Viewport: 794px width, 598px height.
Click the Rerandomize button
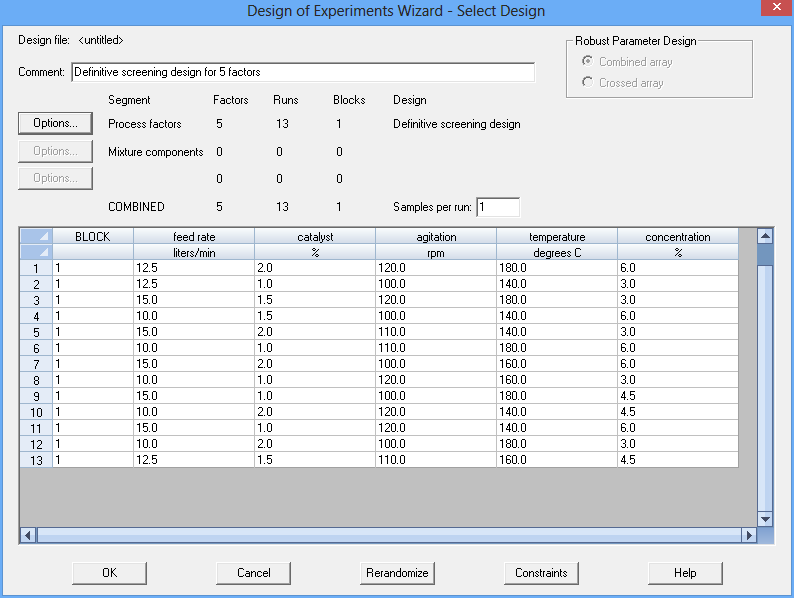(x=397, y=573)
